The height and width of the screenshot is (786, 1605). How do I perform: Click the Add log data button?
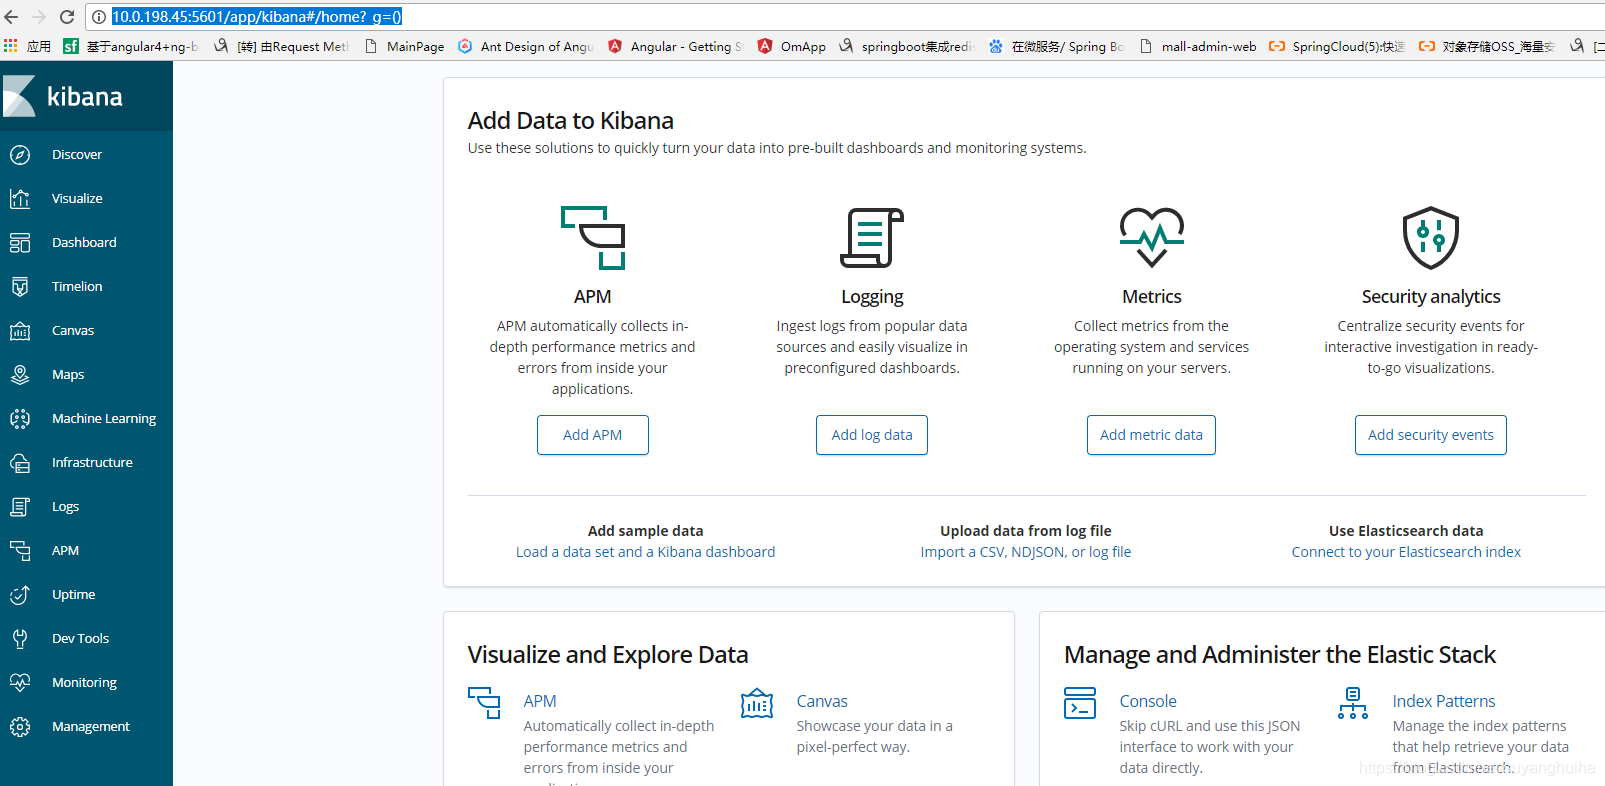point(872,435)
